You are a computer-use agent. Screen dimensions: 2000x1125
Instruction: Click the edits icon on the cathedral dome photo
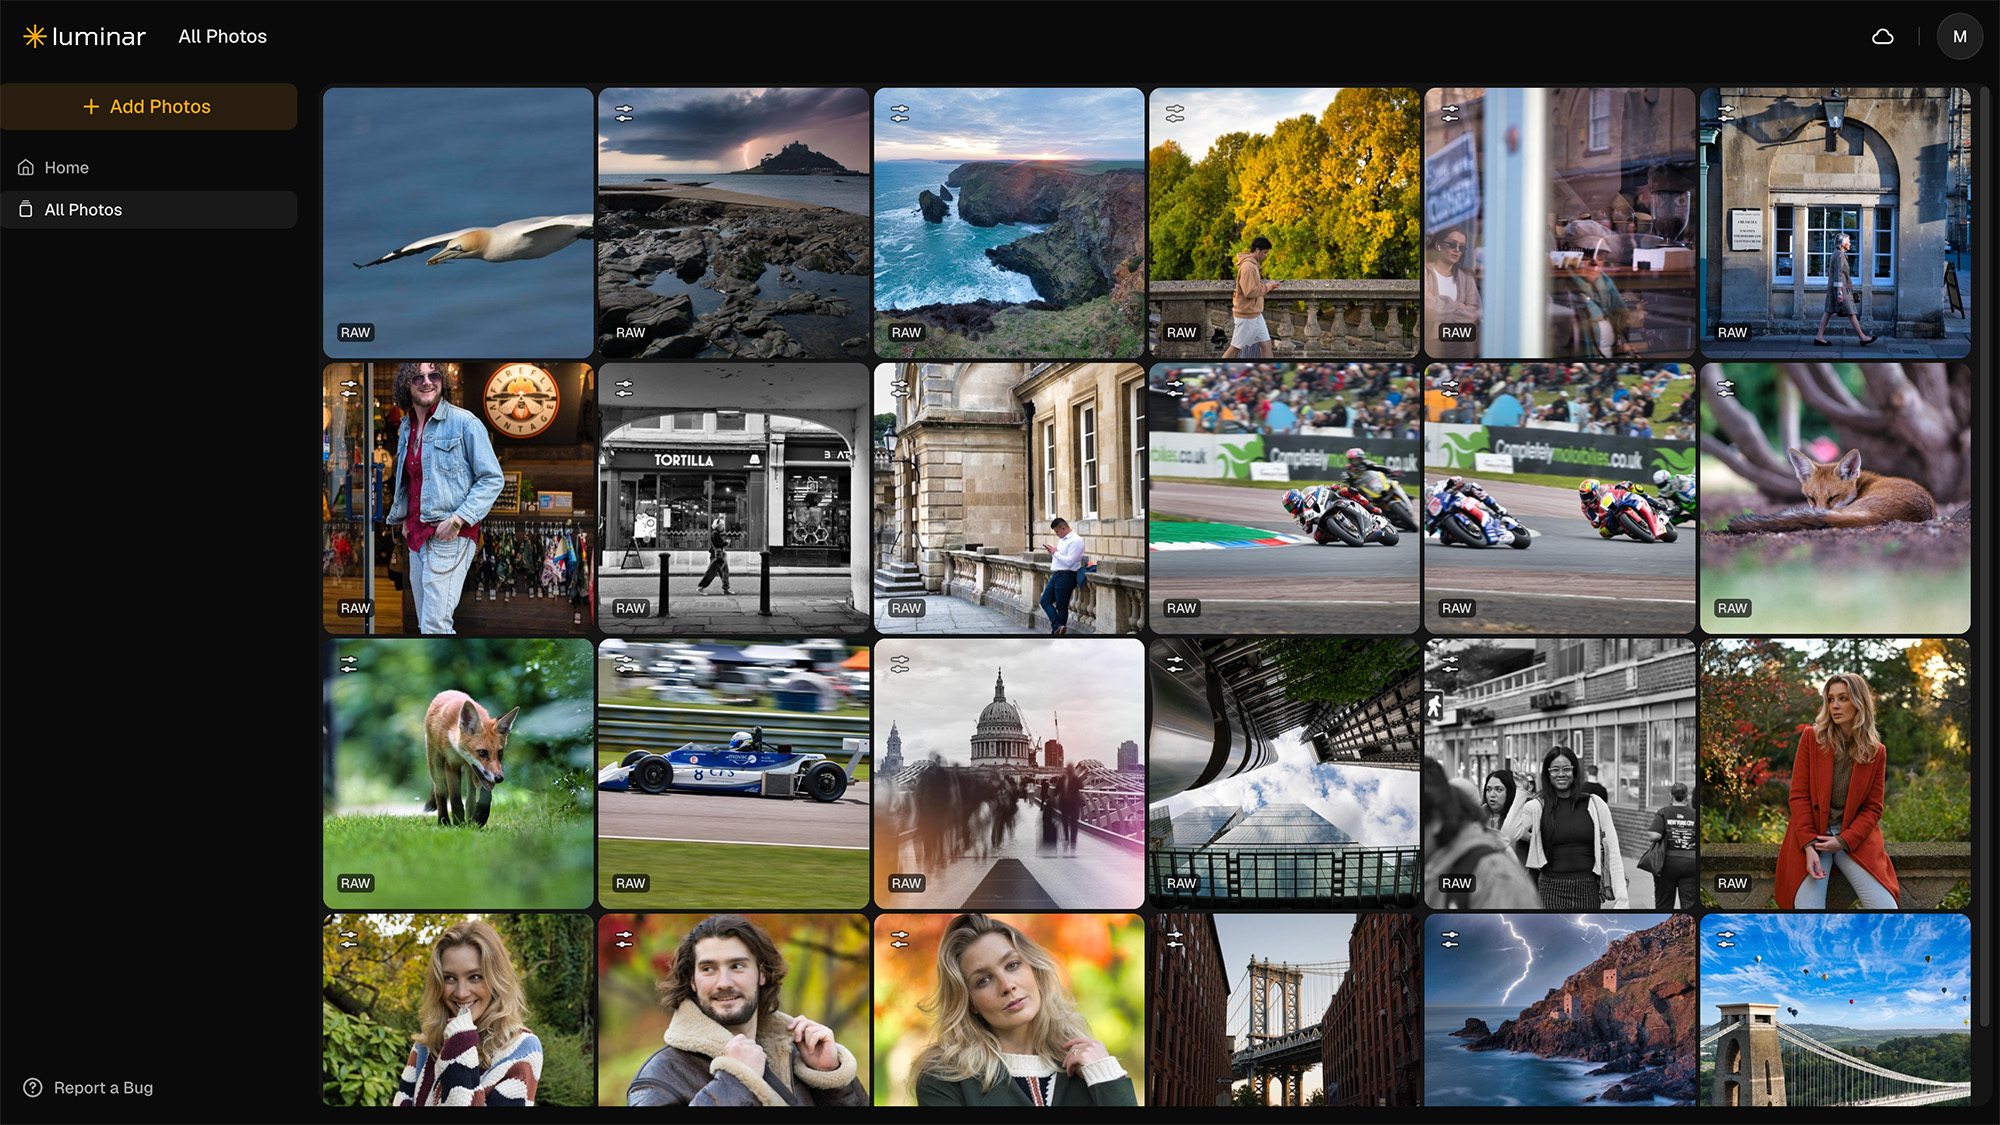tap(899, 664)
